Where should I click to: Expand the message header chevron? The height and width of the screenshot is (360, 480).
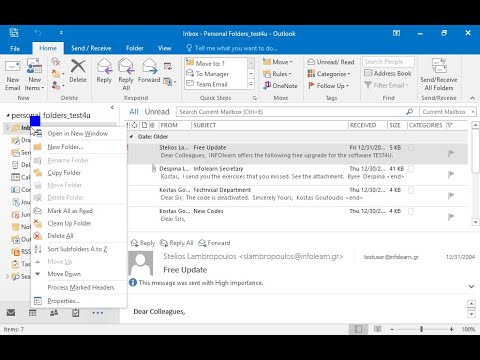[471, 286]
